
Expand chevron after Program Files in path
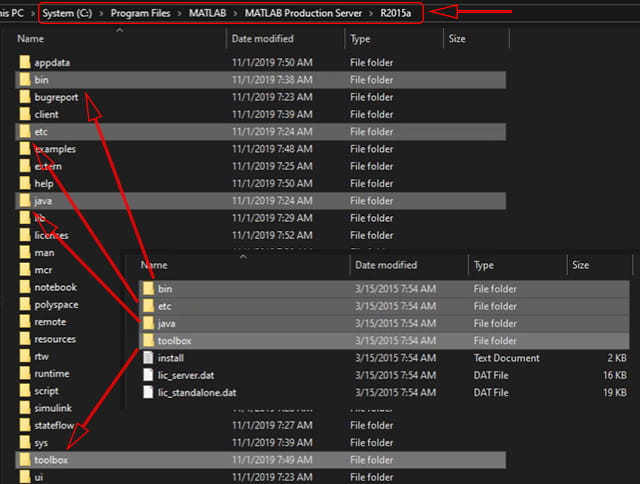click(x=179, y=13)
